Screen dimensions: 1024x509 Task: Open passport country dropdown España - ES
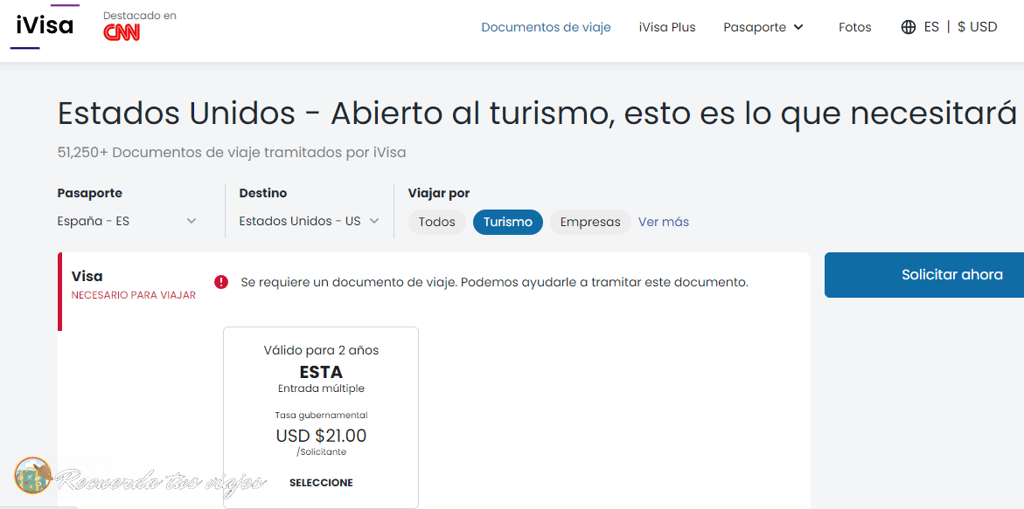click(127, 221)
